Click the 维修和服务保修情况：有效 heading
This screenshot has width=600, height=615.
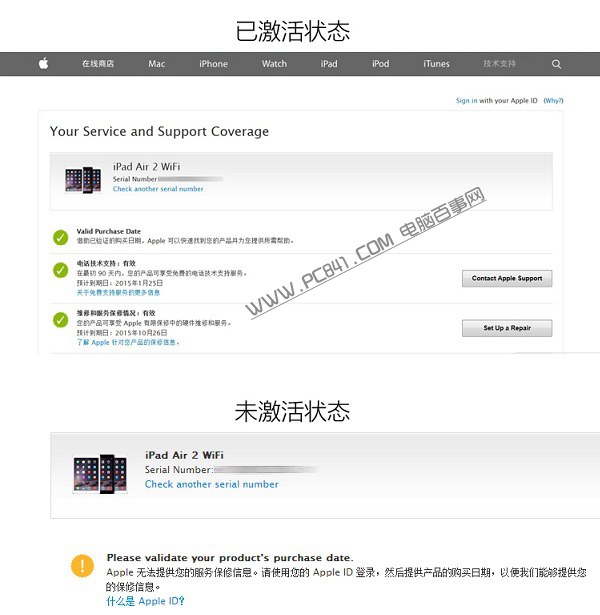116,313
